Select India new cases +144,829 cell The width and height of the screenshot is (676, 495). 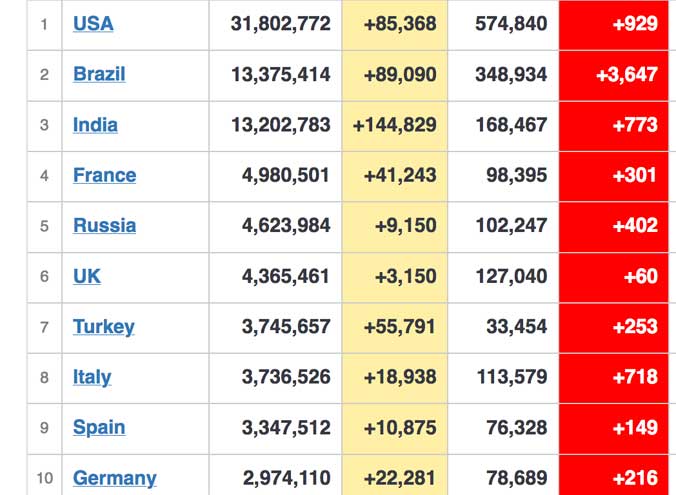tap(394, 126)
